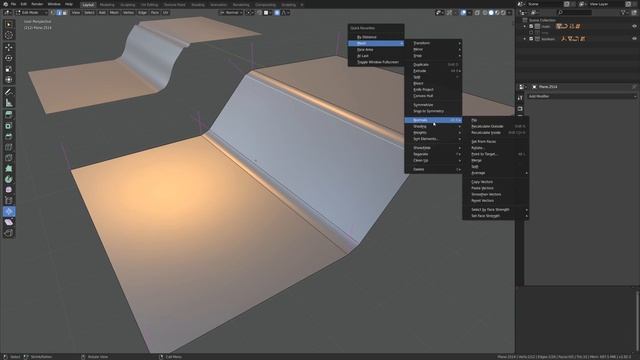
Task: Click the Blender logo icon
Action: click(x=5, y=4)
